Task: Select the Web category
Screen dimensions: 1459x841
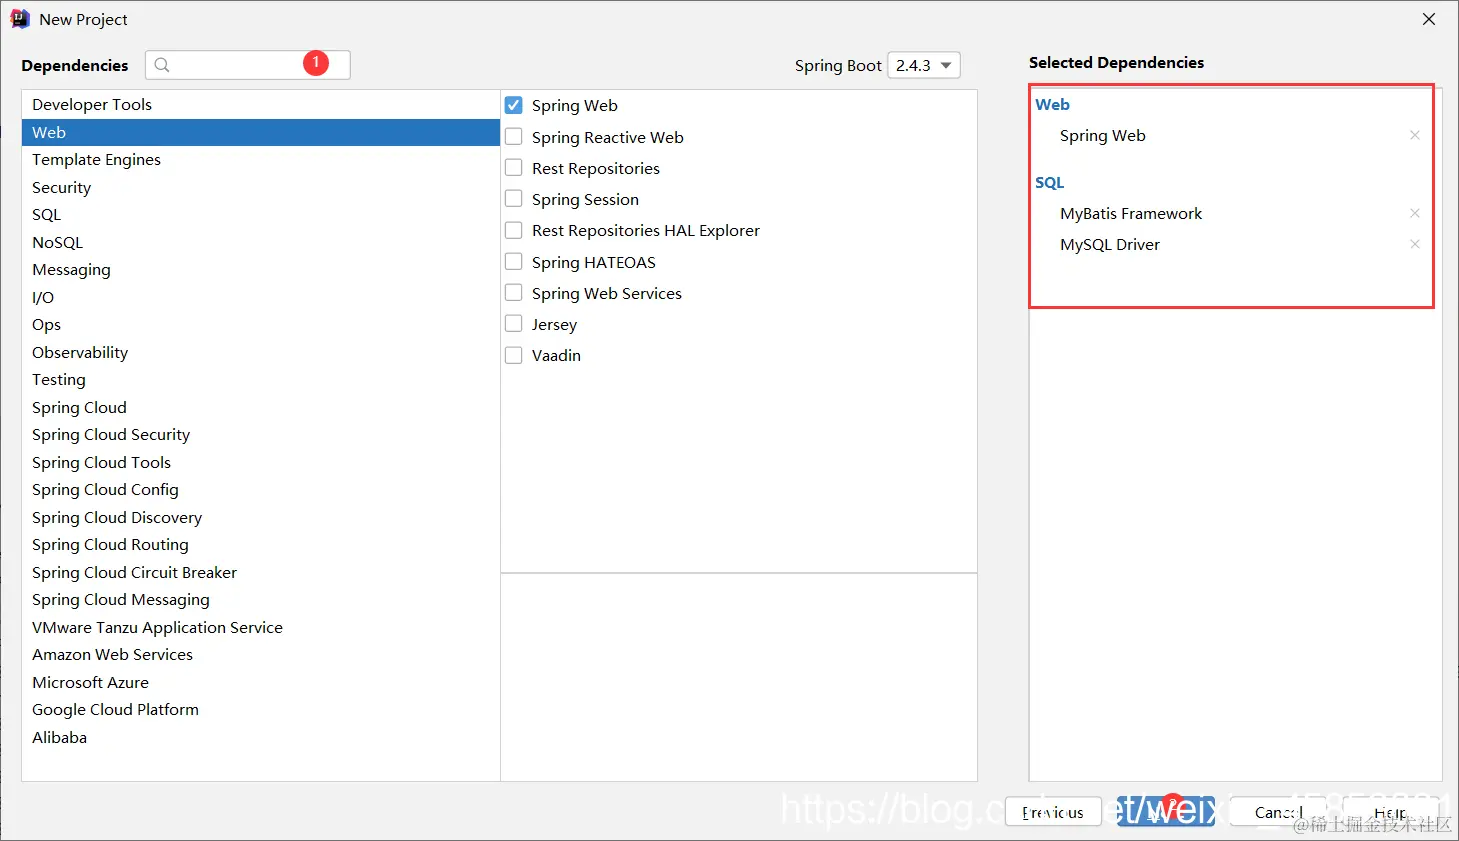Action: (x=261, y=132)
